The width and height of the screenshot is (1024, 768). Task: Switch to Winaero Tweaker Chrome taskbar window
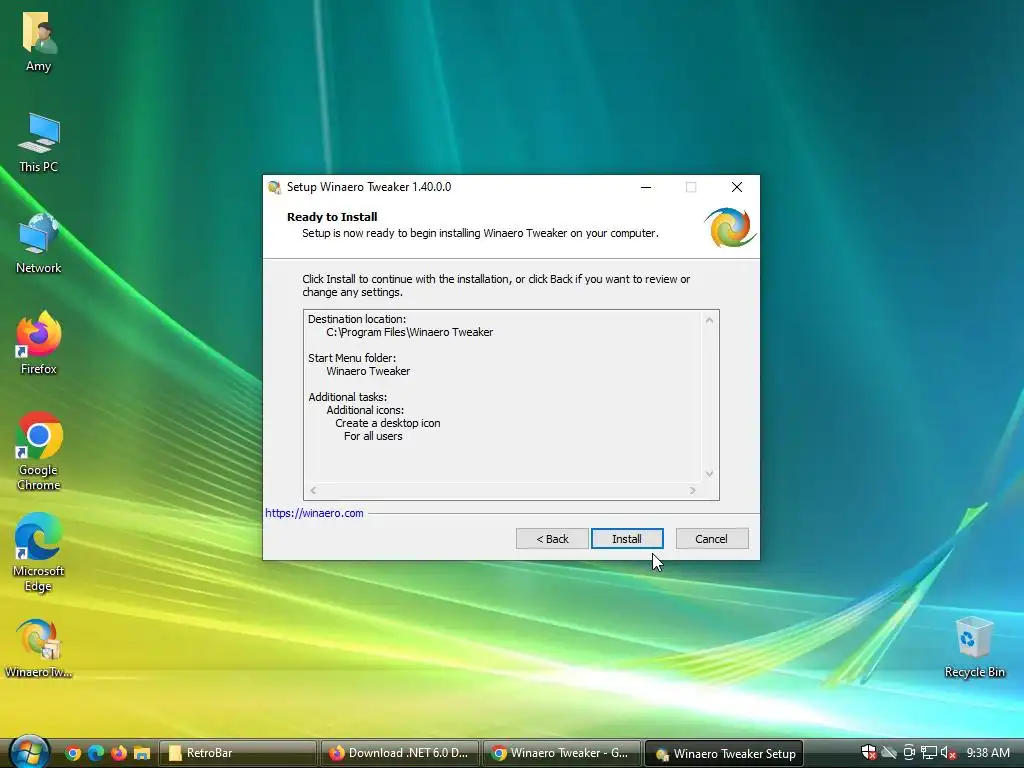562,753
